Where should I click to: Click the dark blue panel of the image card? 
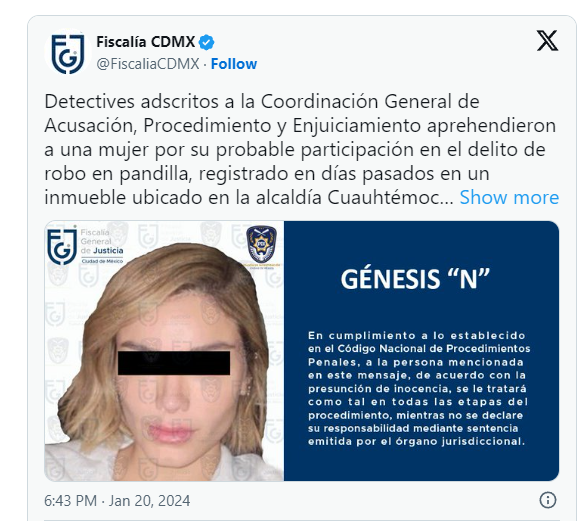(422, 351)
